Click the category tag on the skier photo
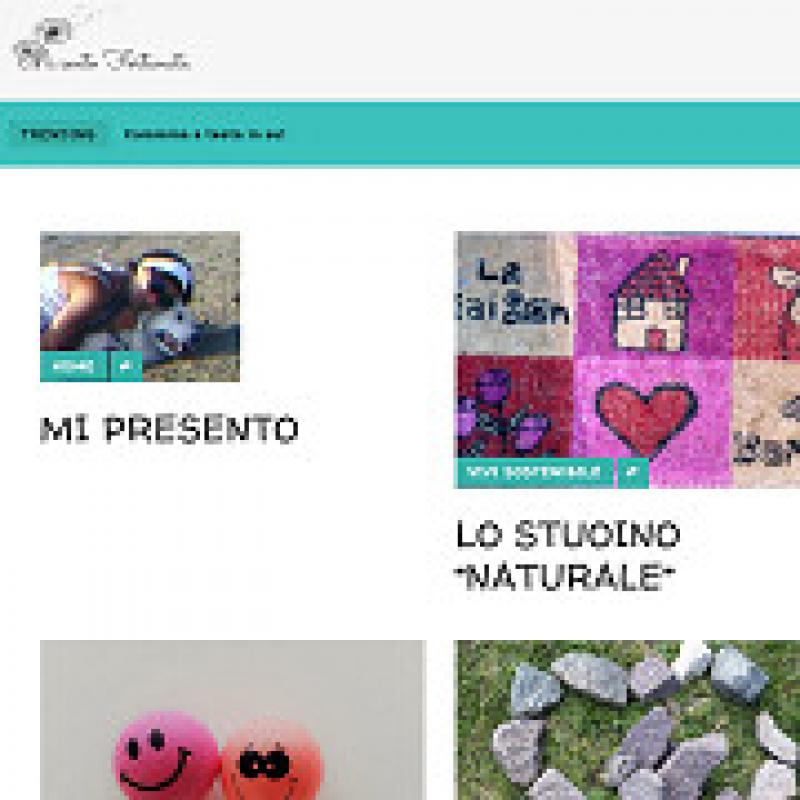The image size is (800, 800). click(x=73, y=366)
